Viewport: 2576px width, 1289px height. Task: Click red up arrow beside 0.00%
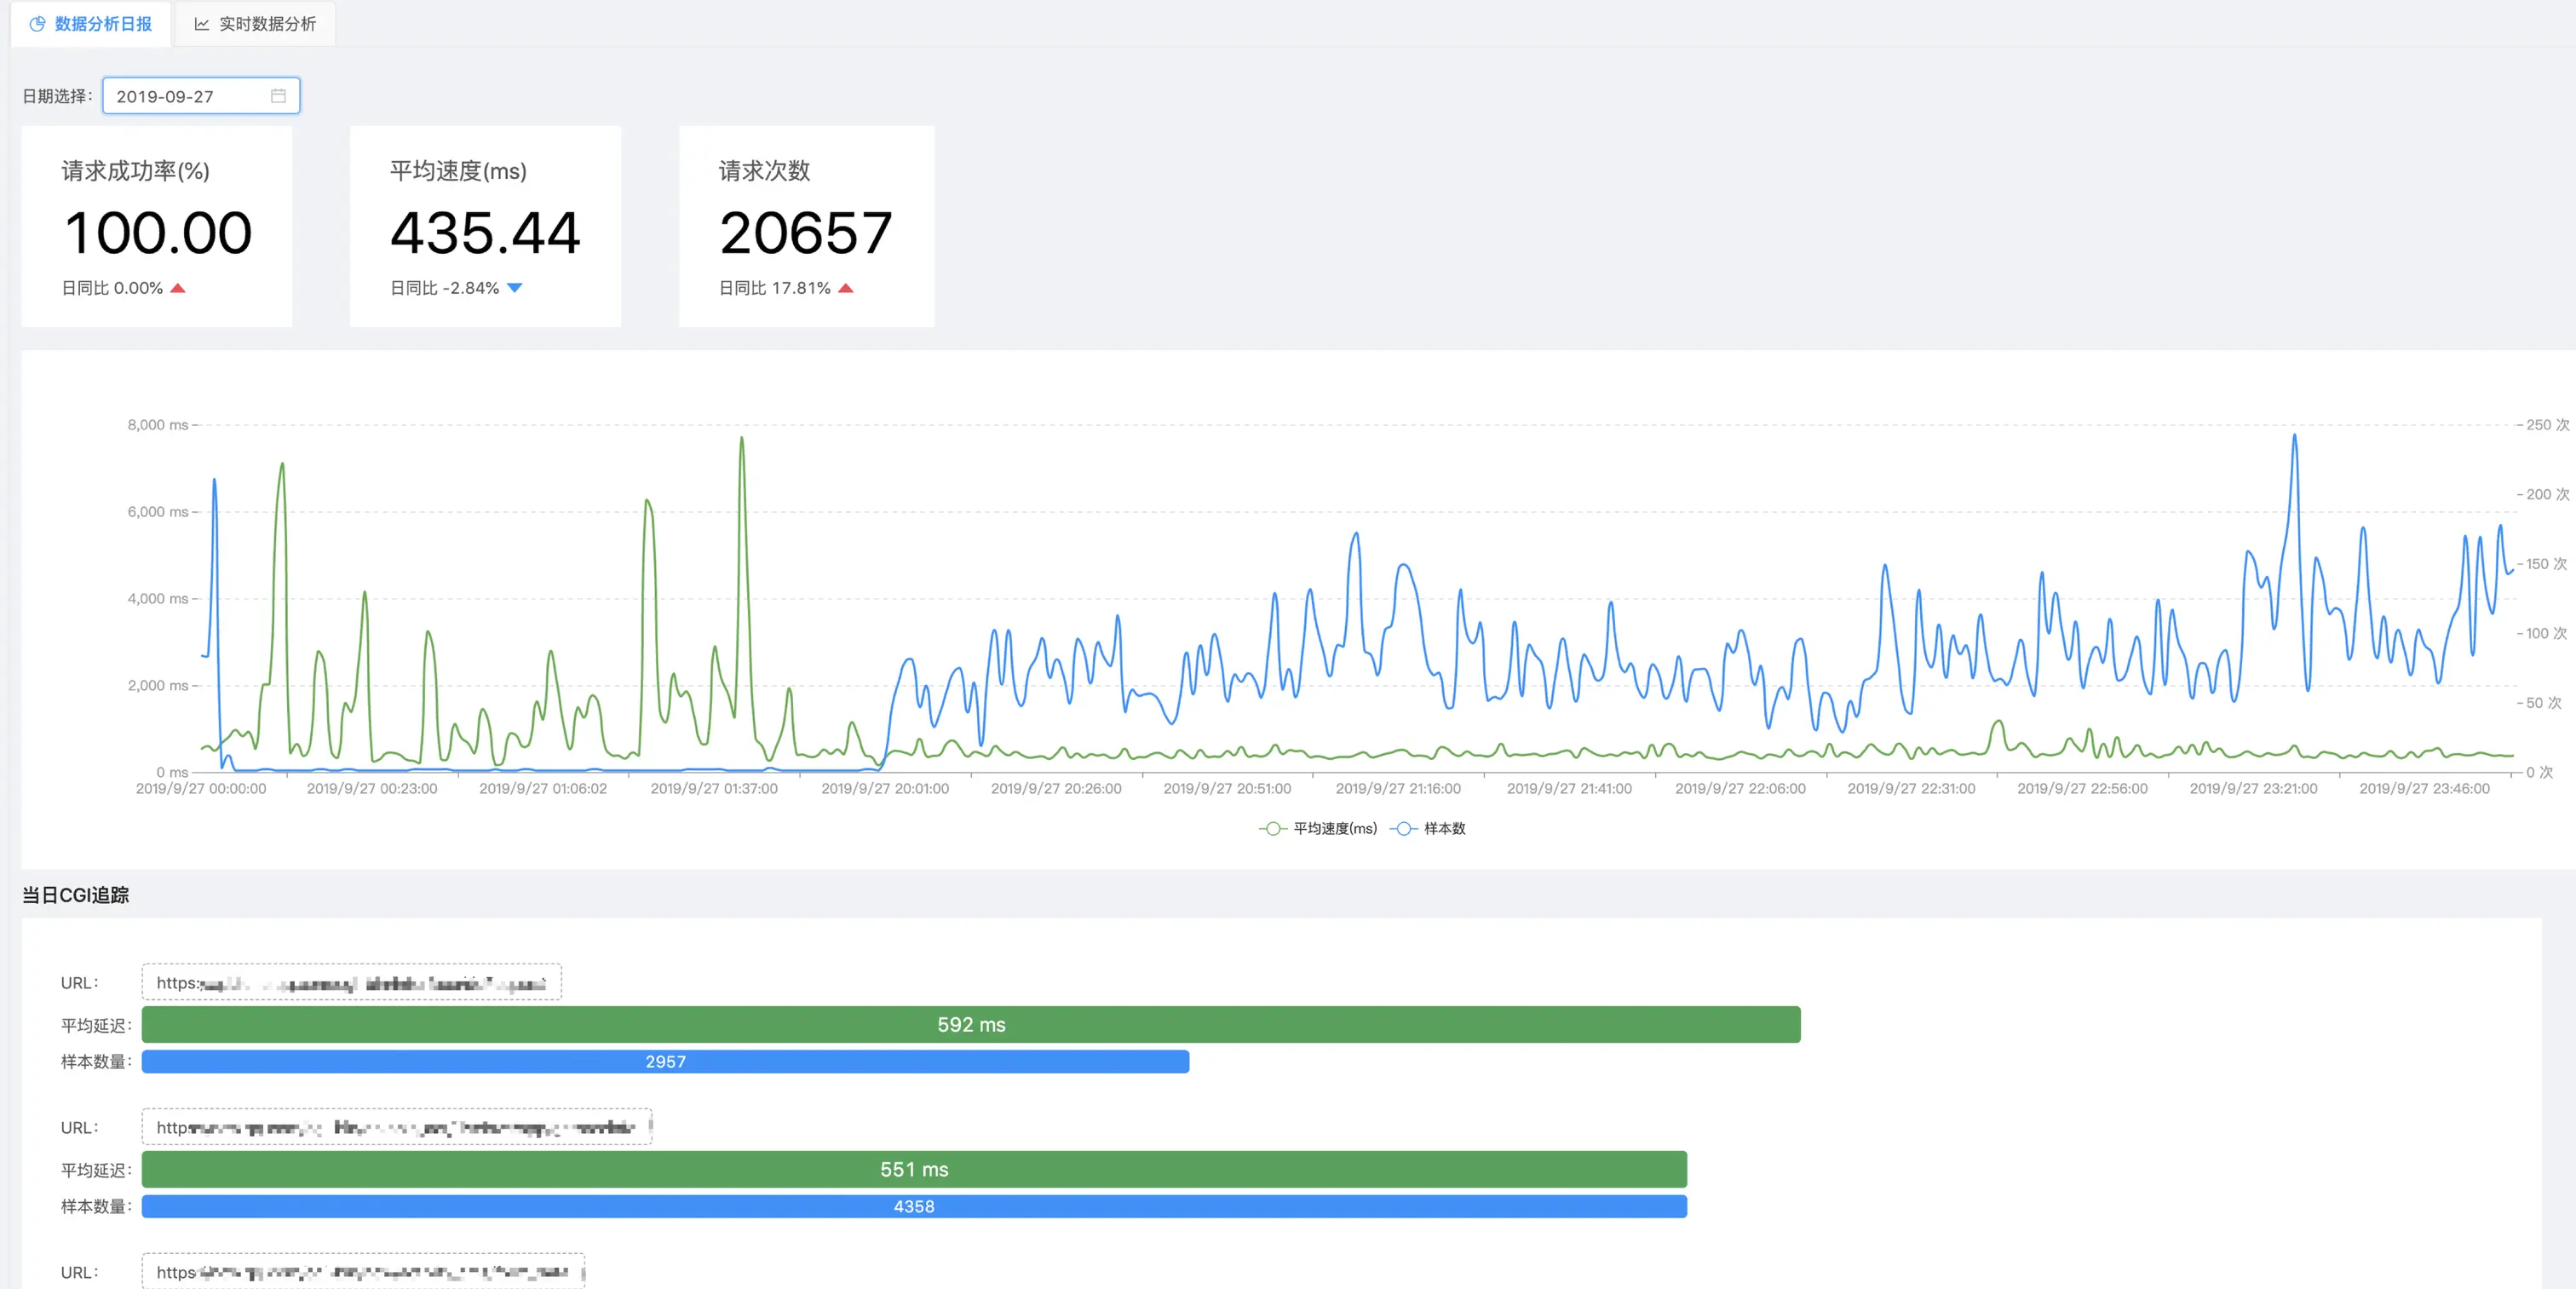178,288
